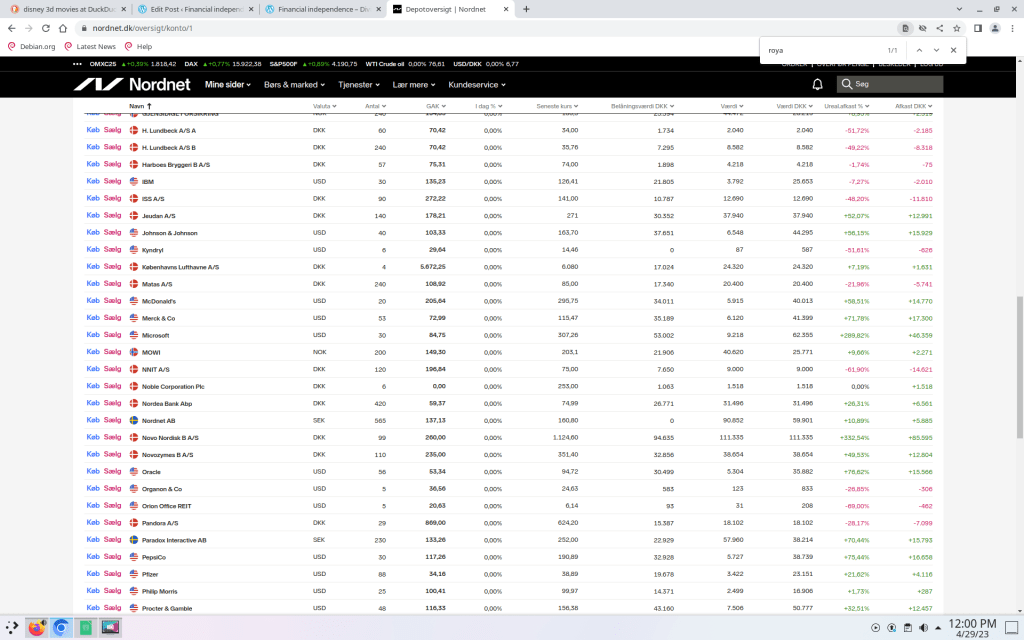Expand the Mine sider dropdown
The height and width of the screenshot is (640, 1024).
tap(229, 85)
